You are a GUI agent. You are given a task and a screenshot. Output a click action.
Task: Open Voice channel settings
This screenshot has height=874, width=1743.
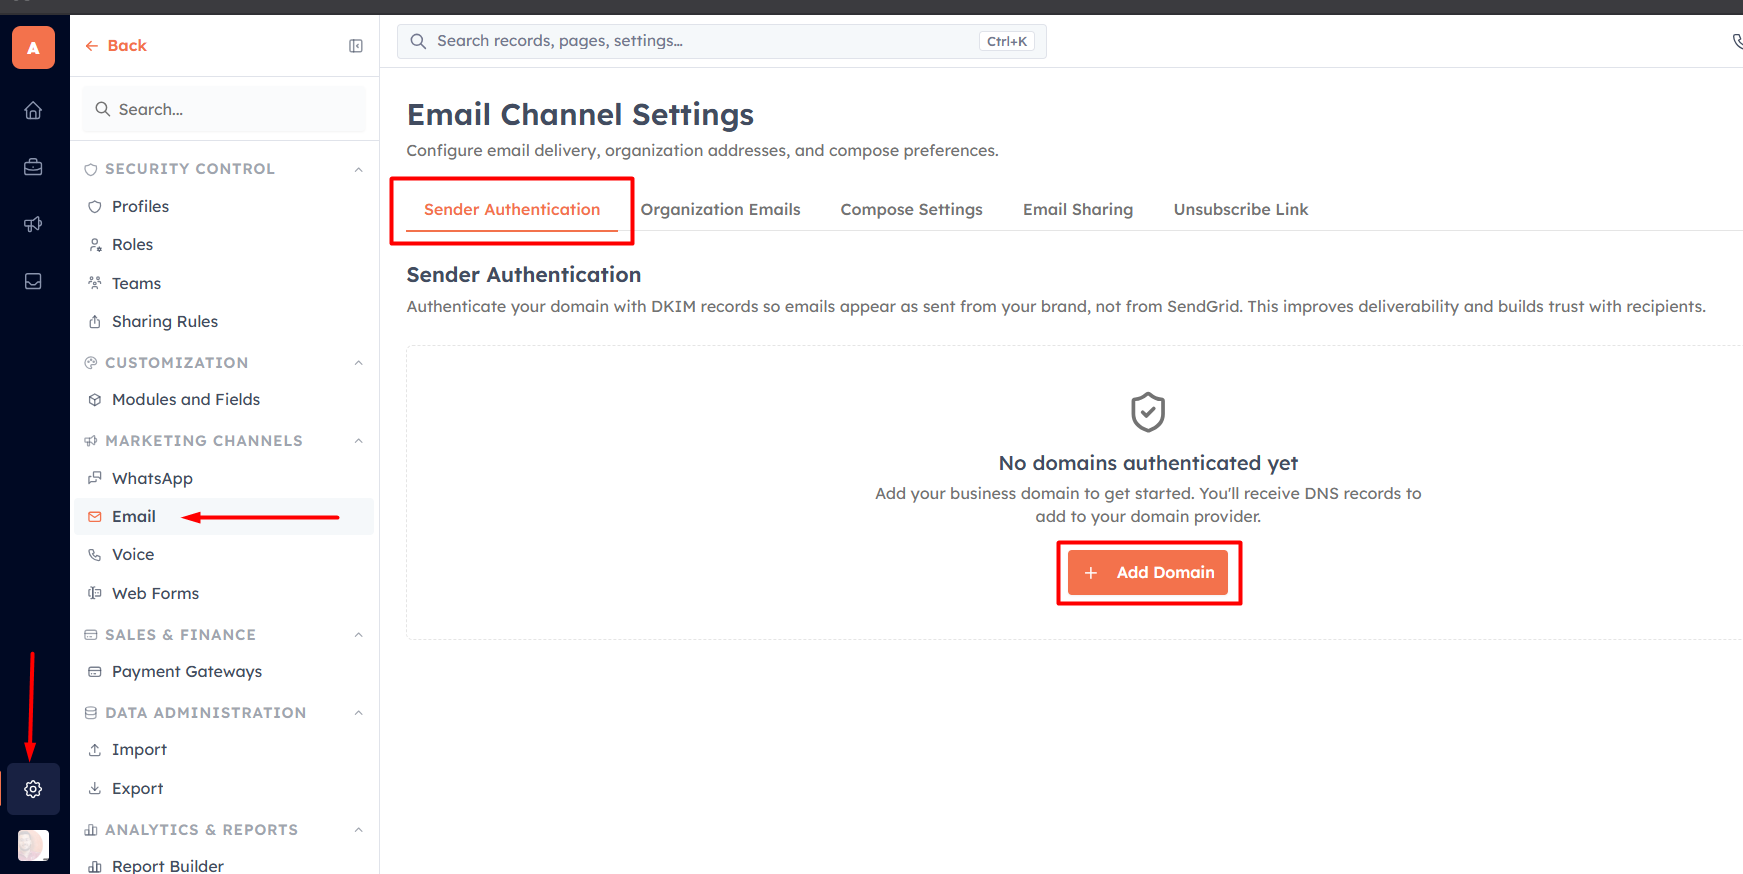(x=224, y=555)
